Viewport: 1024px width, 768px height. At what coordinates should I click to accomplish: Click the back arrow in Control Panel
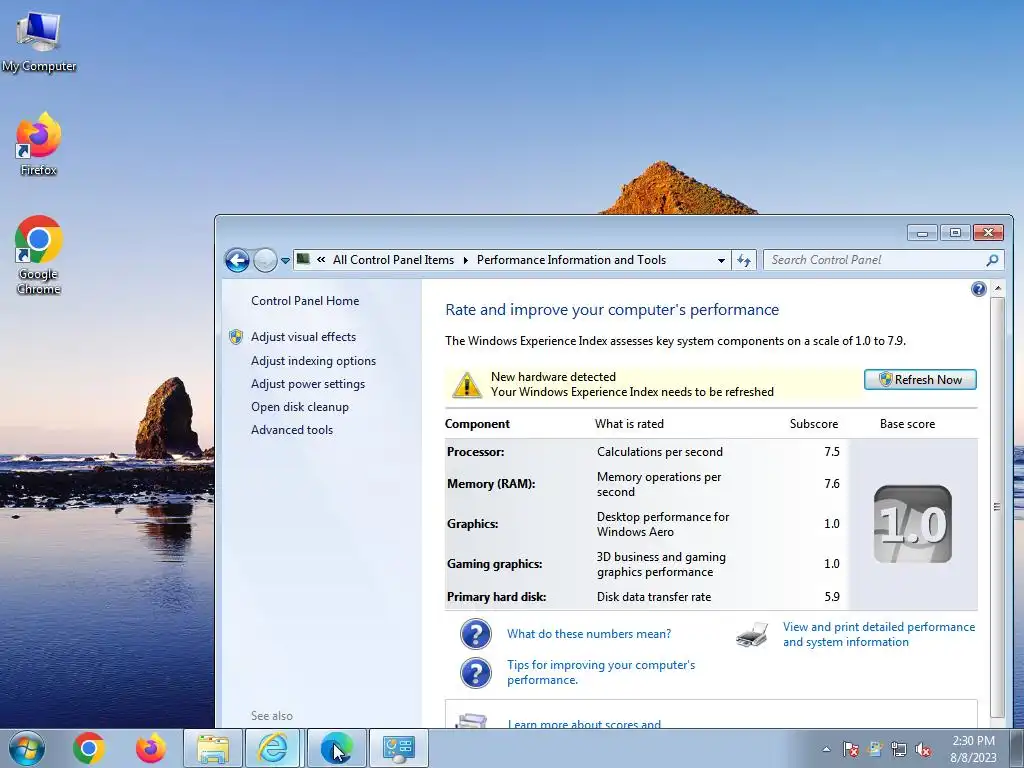(x=237, y=260)
